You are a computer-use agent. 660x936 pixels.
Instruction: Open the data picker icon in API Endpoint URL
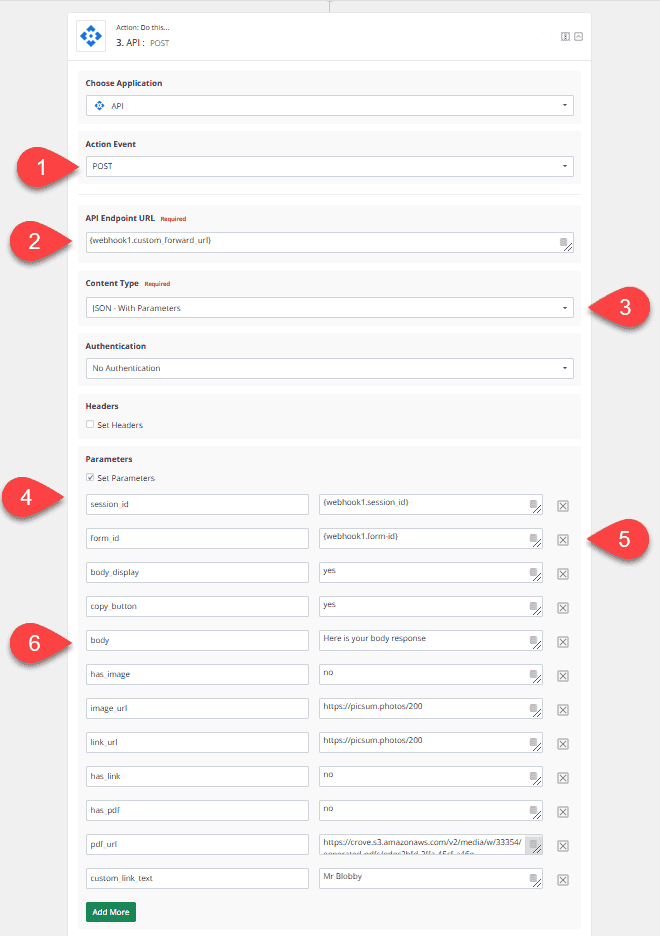[563, 242]
